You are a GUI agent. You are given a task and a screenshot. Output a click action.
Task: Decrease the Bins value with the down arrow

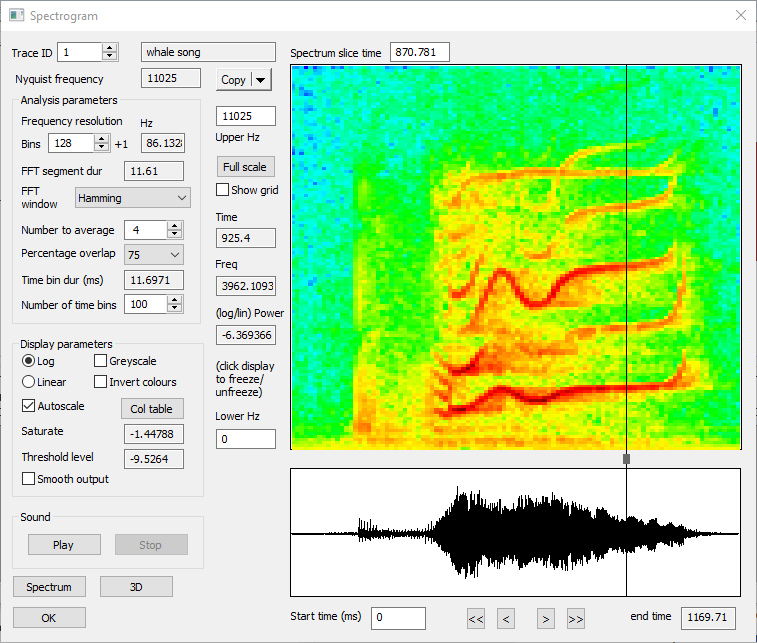click(x=102, y=149)
